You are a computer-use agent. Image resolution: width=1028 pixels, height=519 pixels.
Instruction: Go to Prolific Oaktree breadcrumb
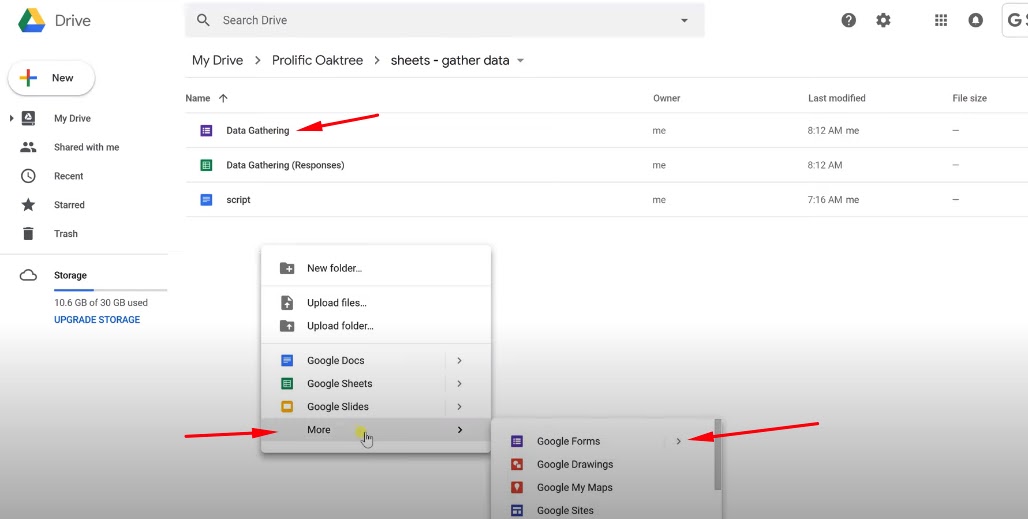click(x=317, y=60)
